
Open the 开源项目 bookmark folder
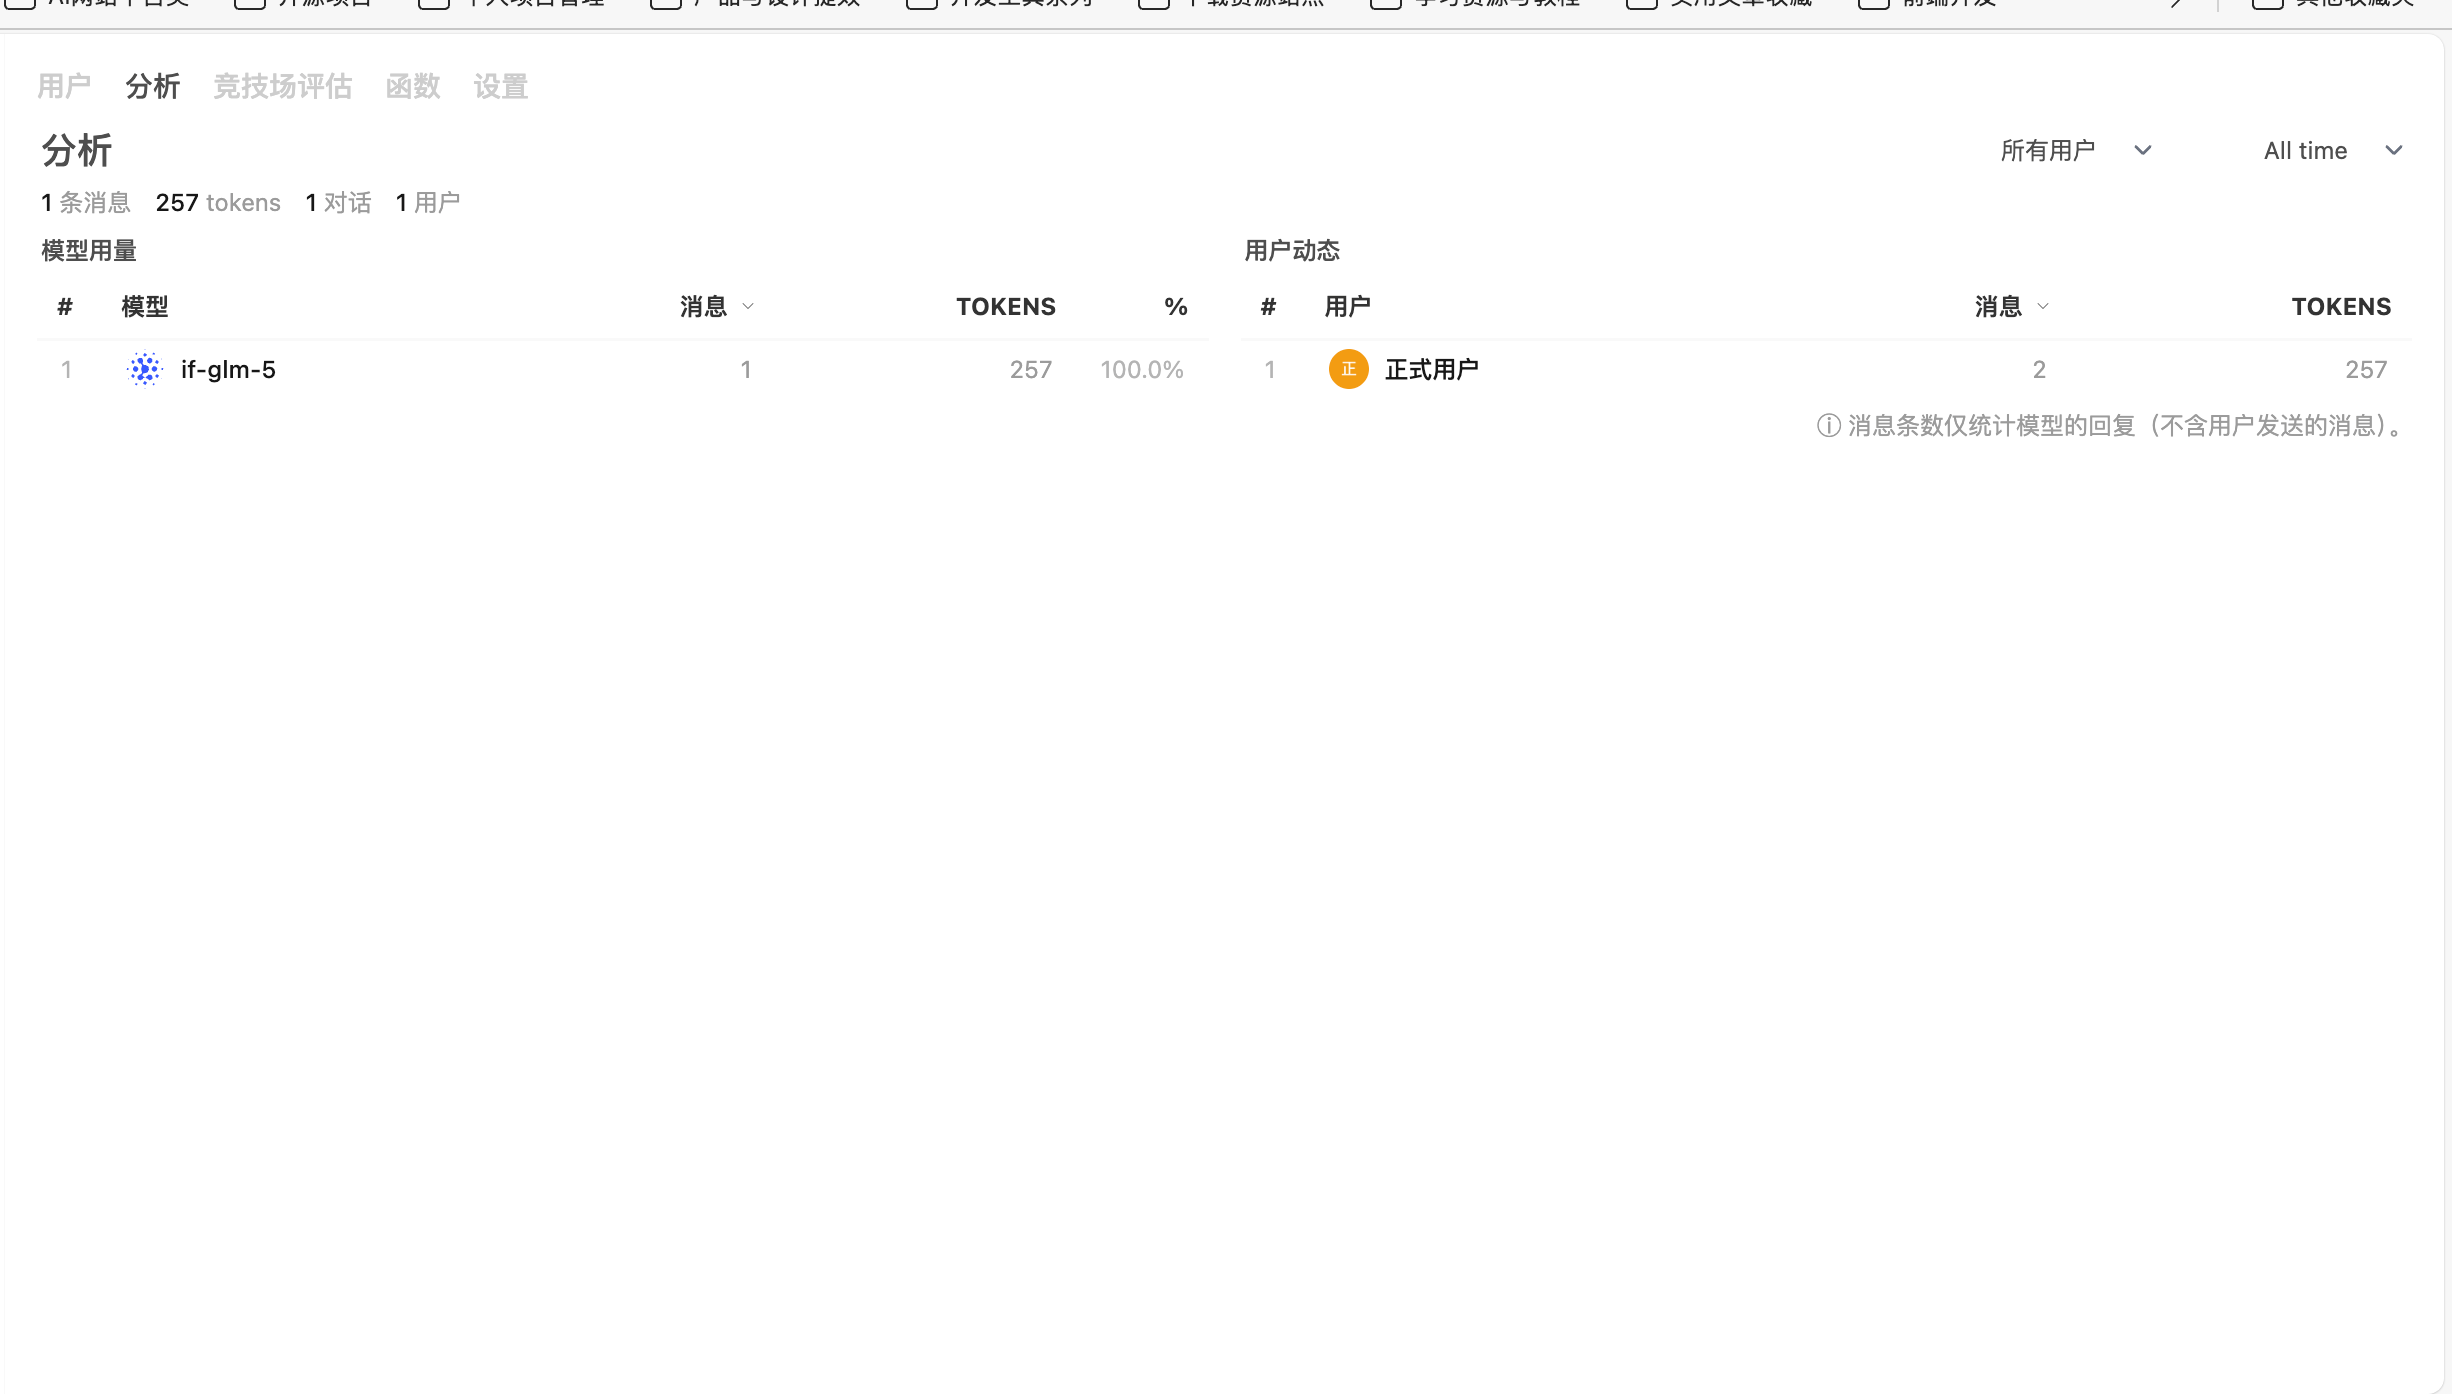click(304, 3)
